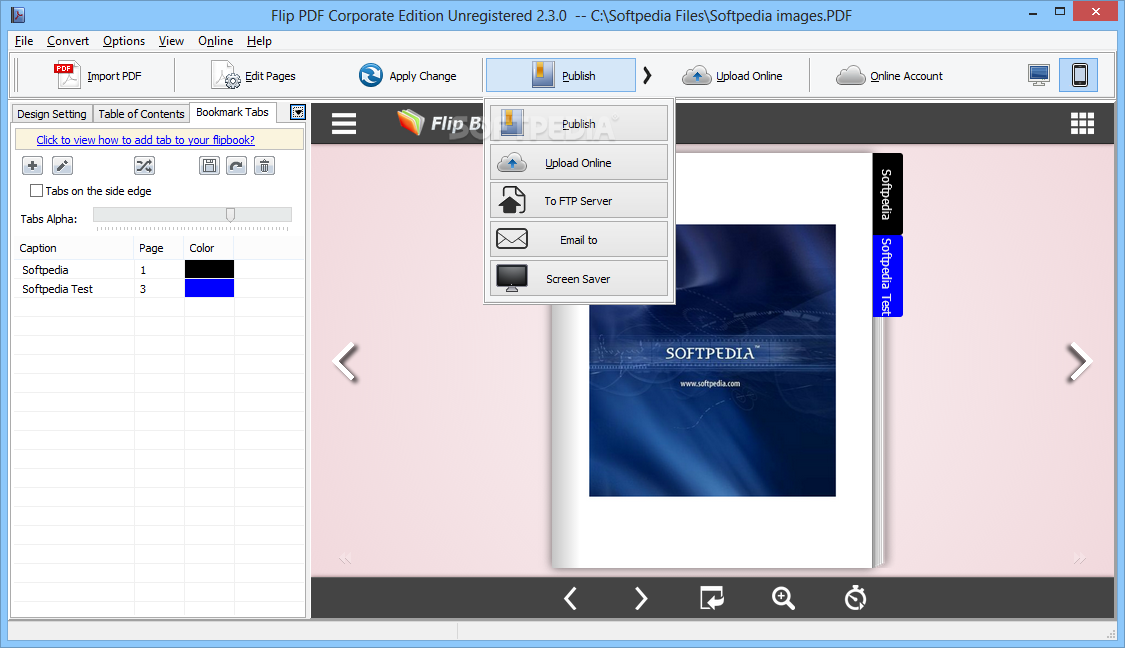1125x648 pixels.
Task: Choose Email to in the dropdown
Action: pyautogui.click(x=579, y=240)
